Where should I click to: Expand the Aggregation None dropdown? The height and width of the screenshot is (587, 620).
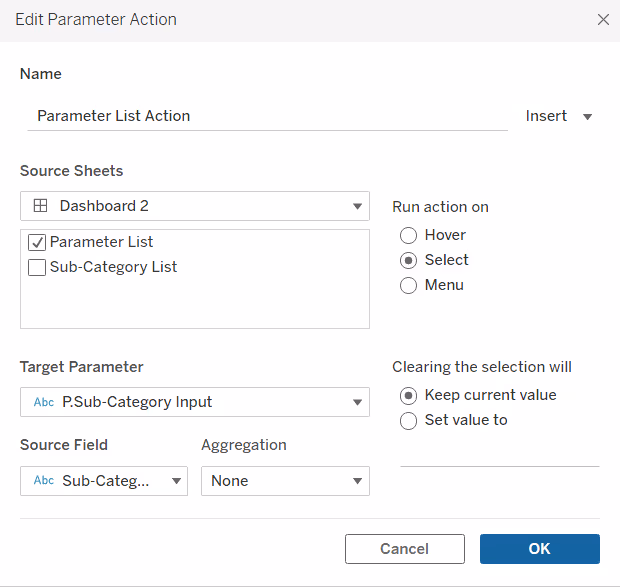pos(285,481)
